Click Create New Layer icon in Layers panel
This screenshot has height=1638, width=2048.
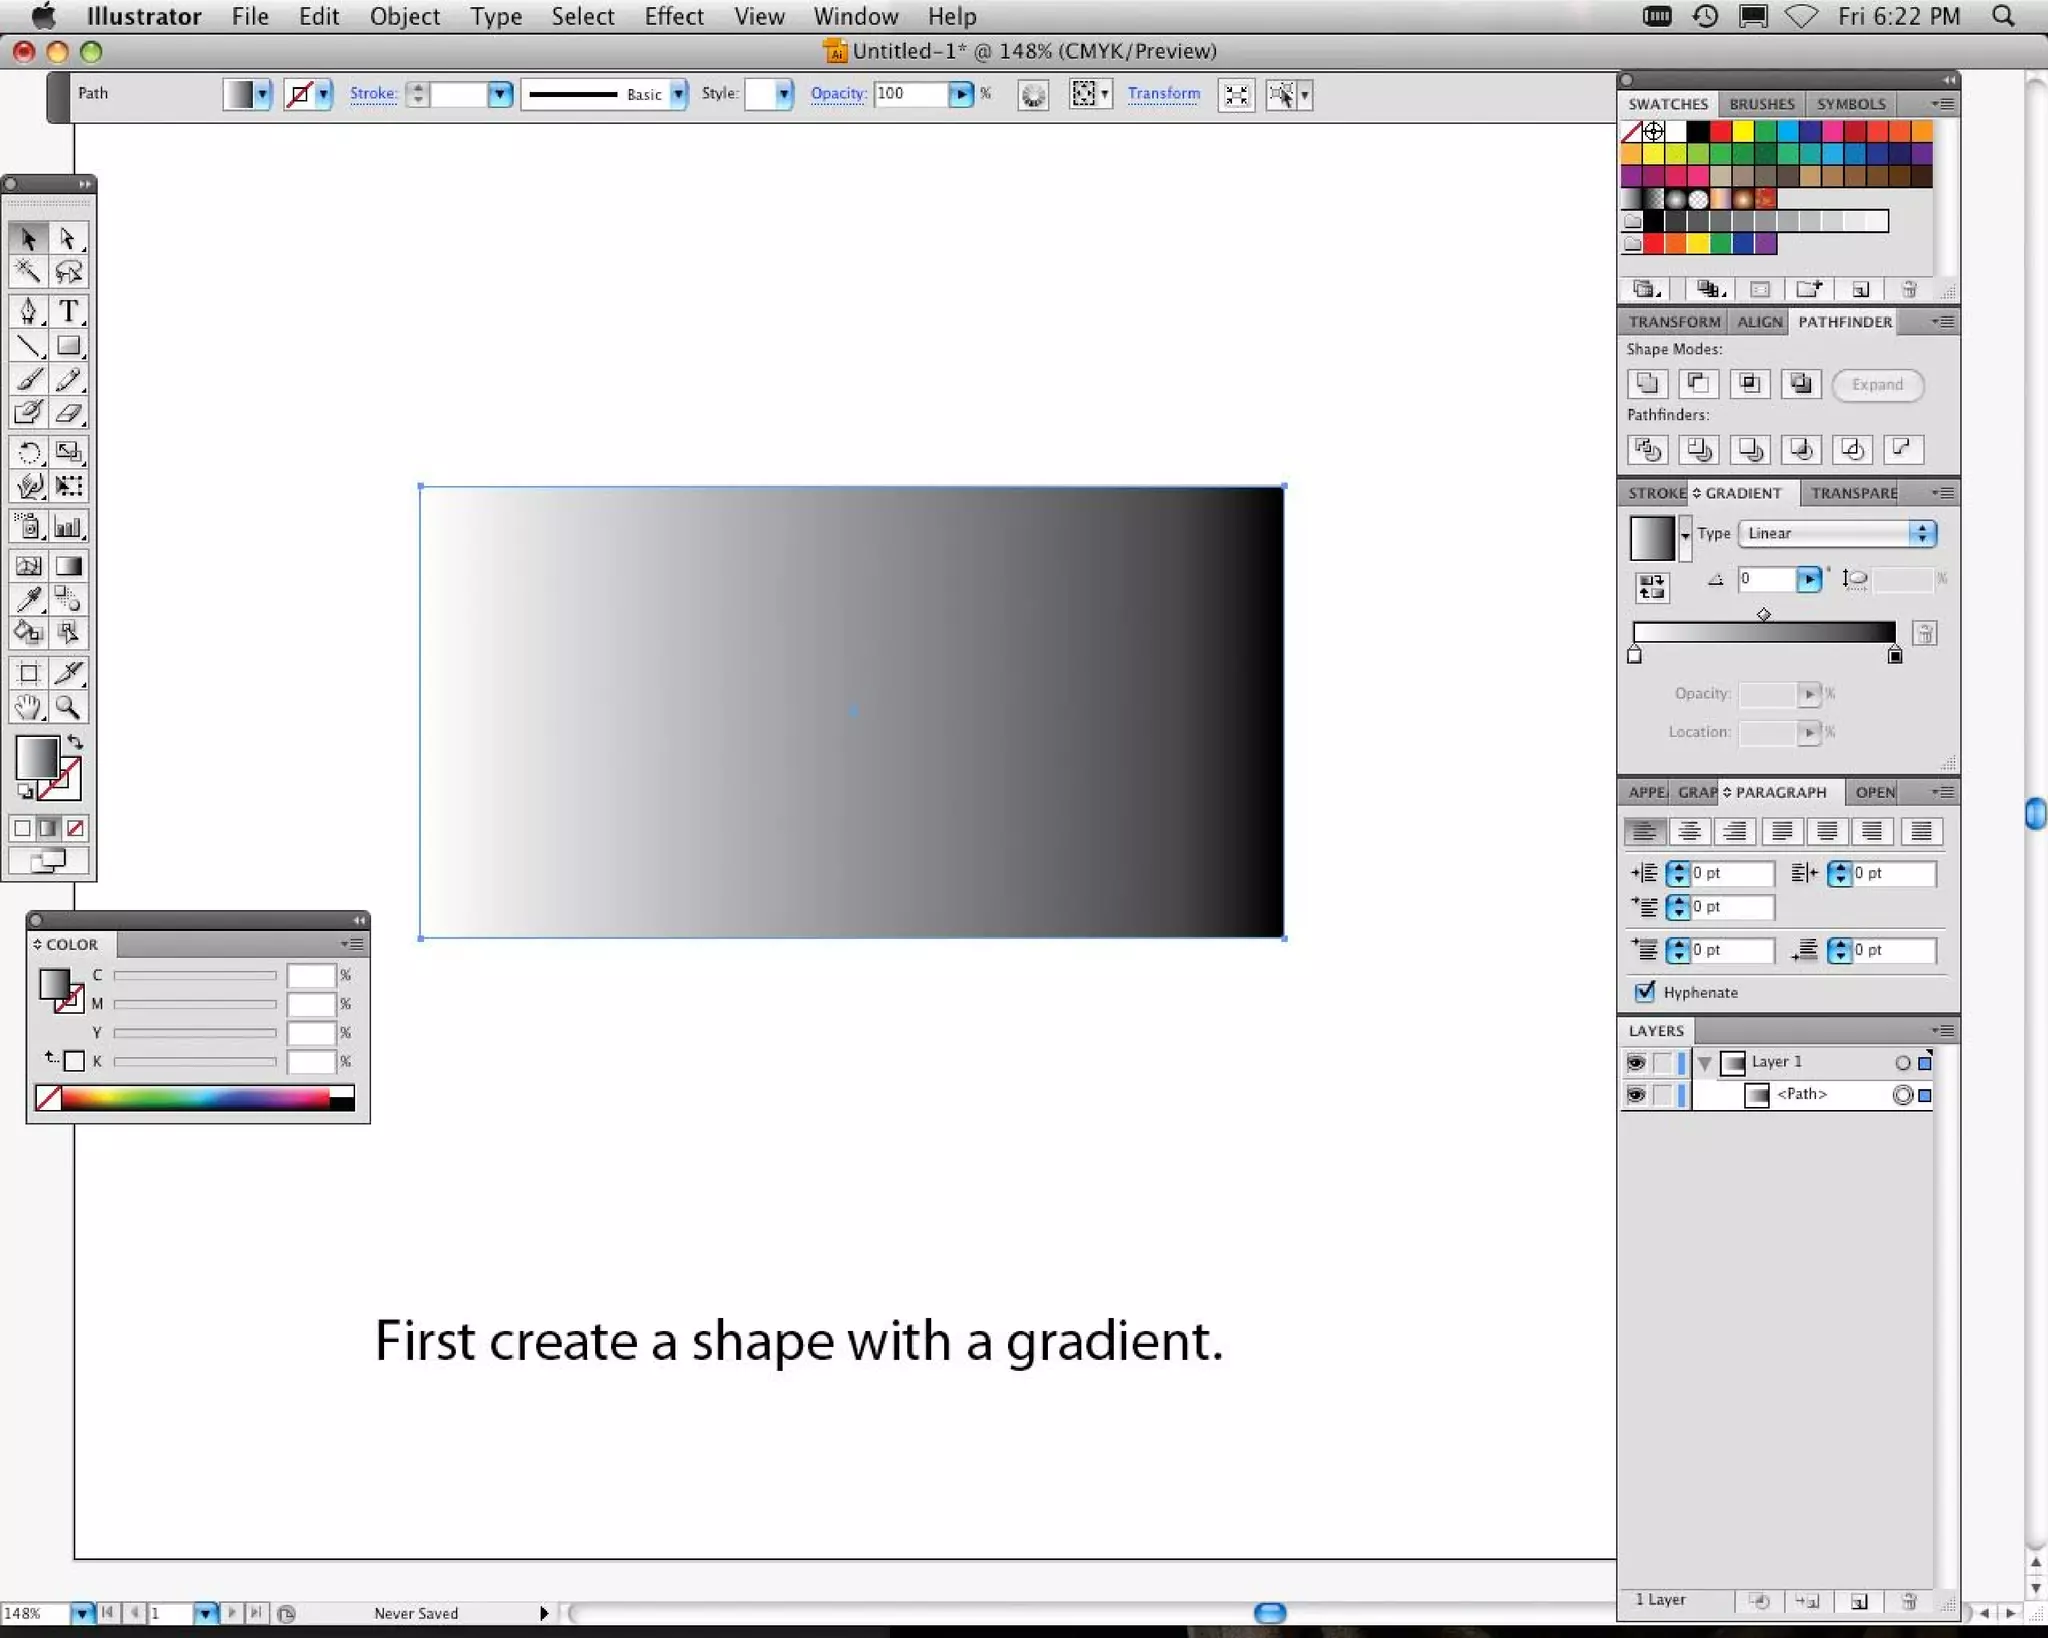click(1858, 1601)
